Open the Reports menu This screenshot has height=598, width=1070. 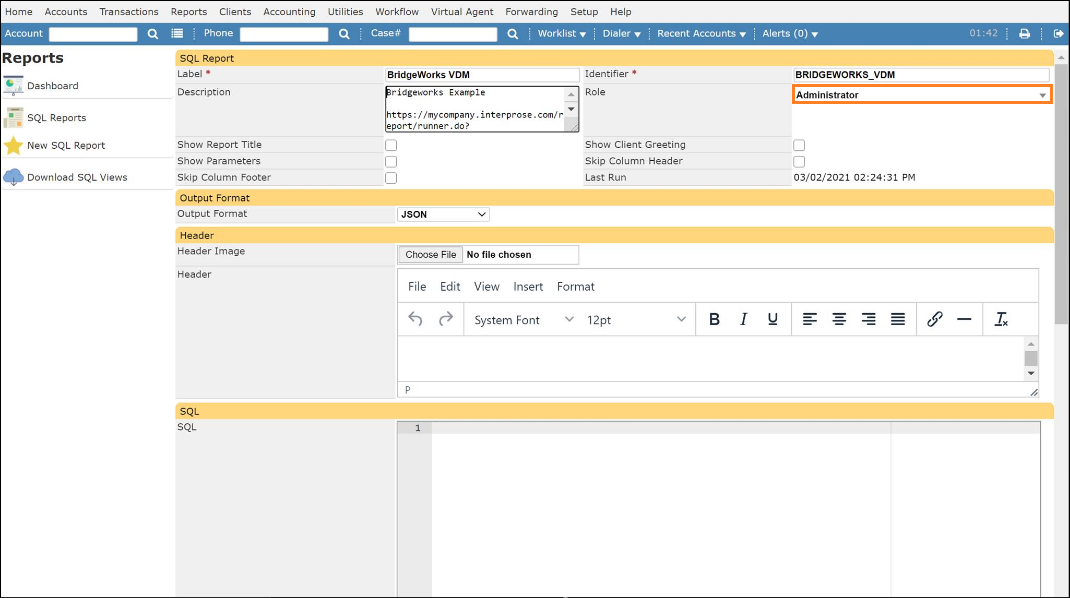point(189,12)
